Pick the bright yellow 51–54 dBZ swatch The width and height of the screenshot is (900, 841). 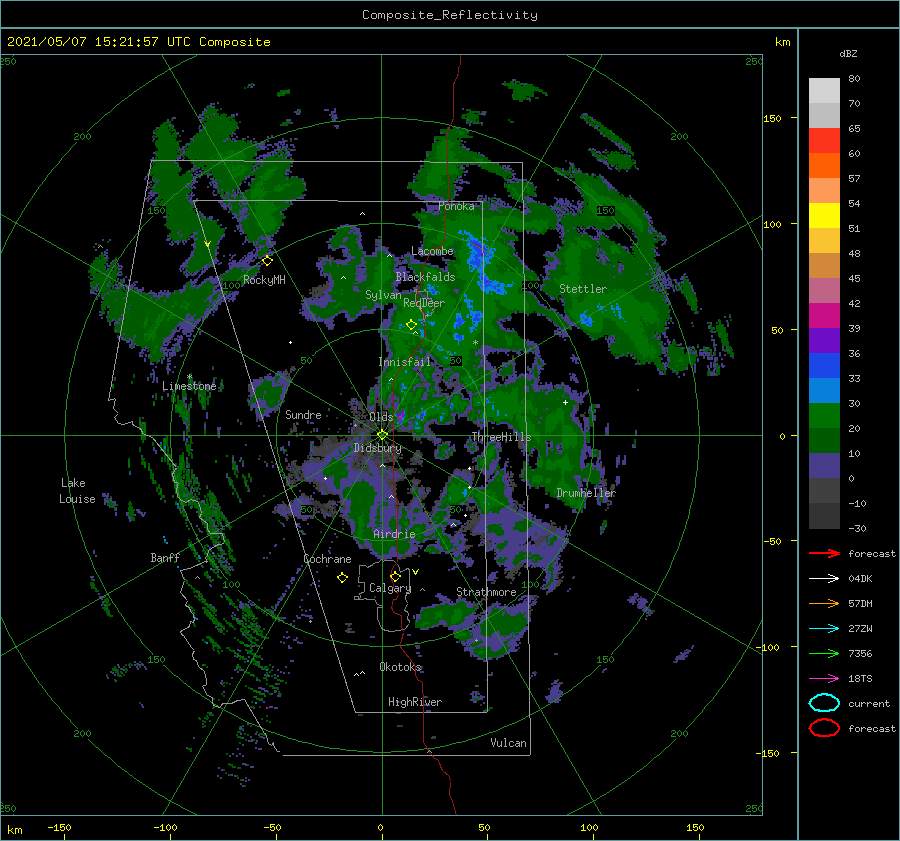point(824,216)
